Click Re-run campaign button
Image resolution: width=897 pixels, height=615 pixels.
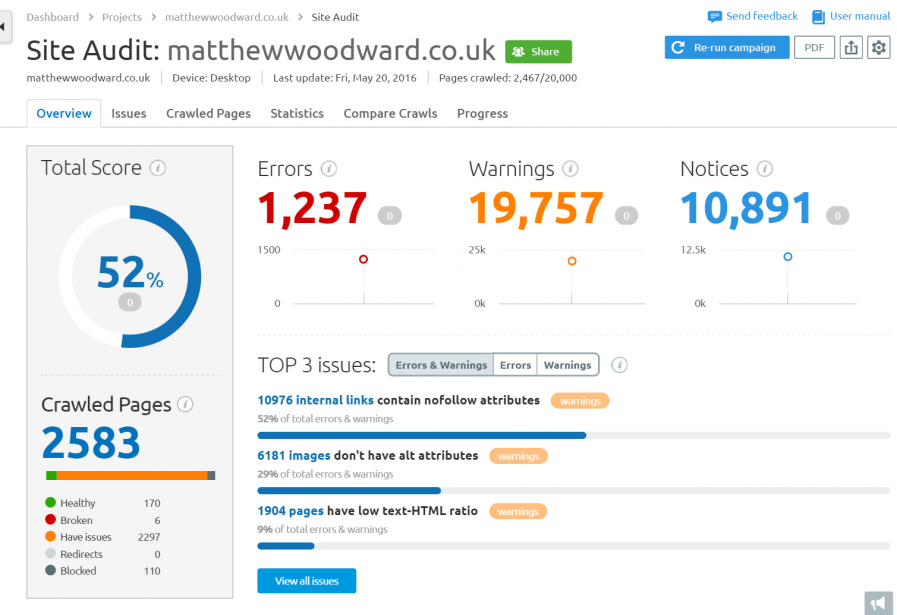(727, 47)
